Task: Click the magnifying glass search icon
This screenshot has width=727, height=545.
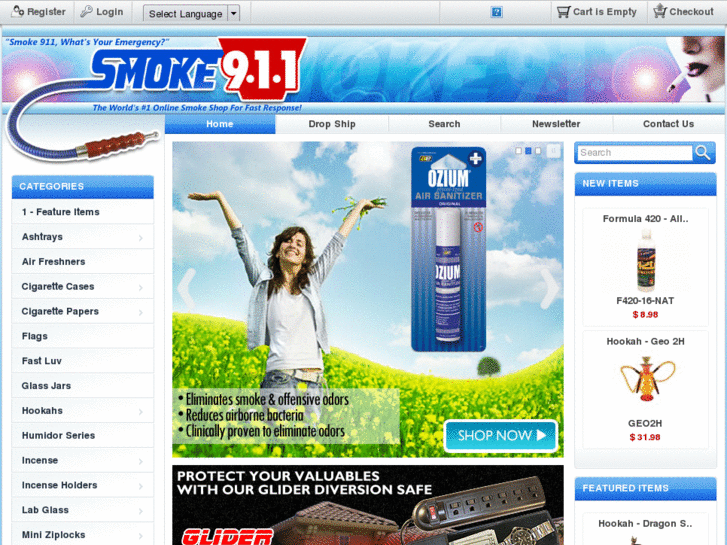Action: [703, 153]
